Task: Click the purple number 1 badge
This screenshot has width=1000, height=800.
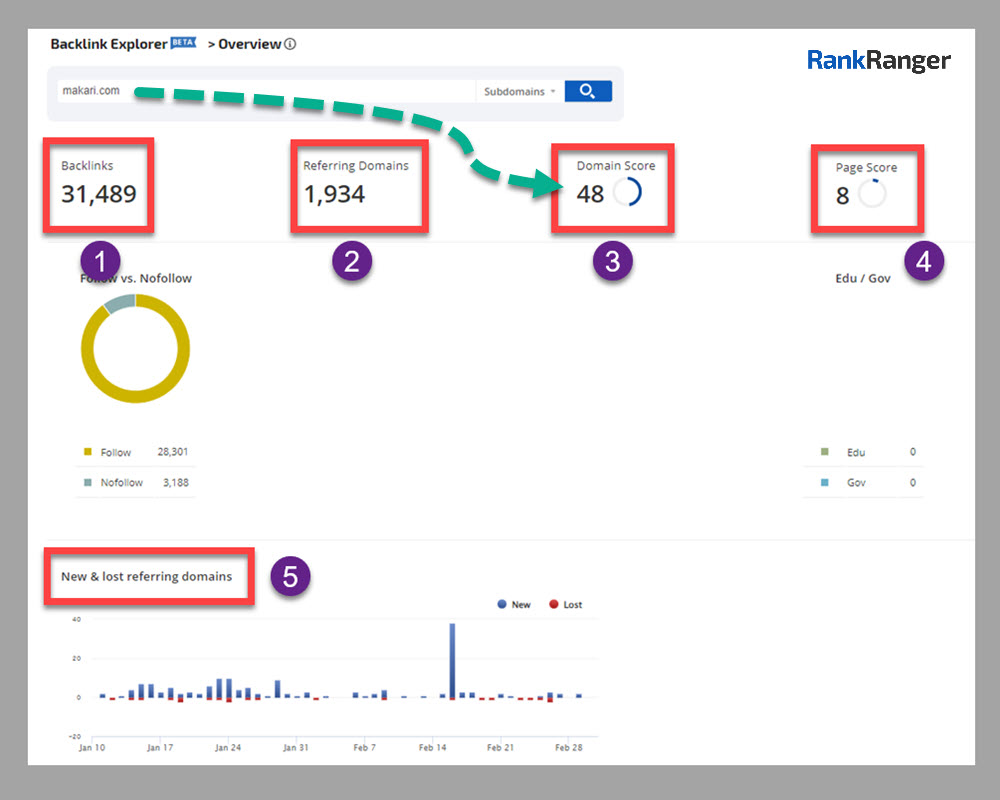Action: (99, 262)
